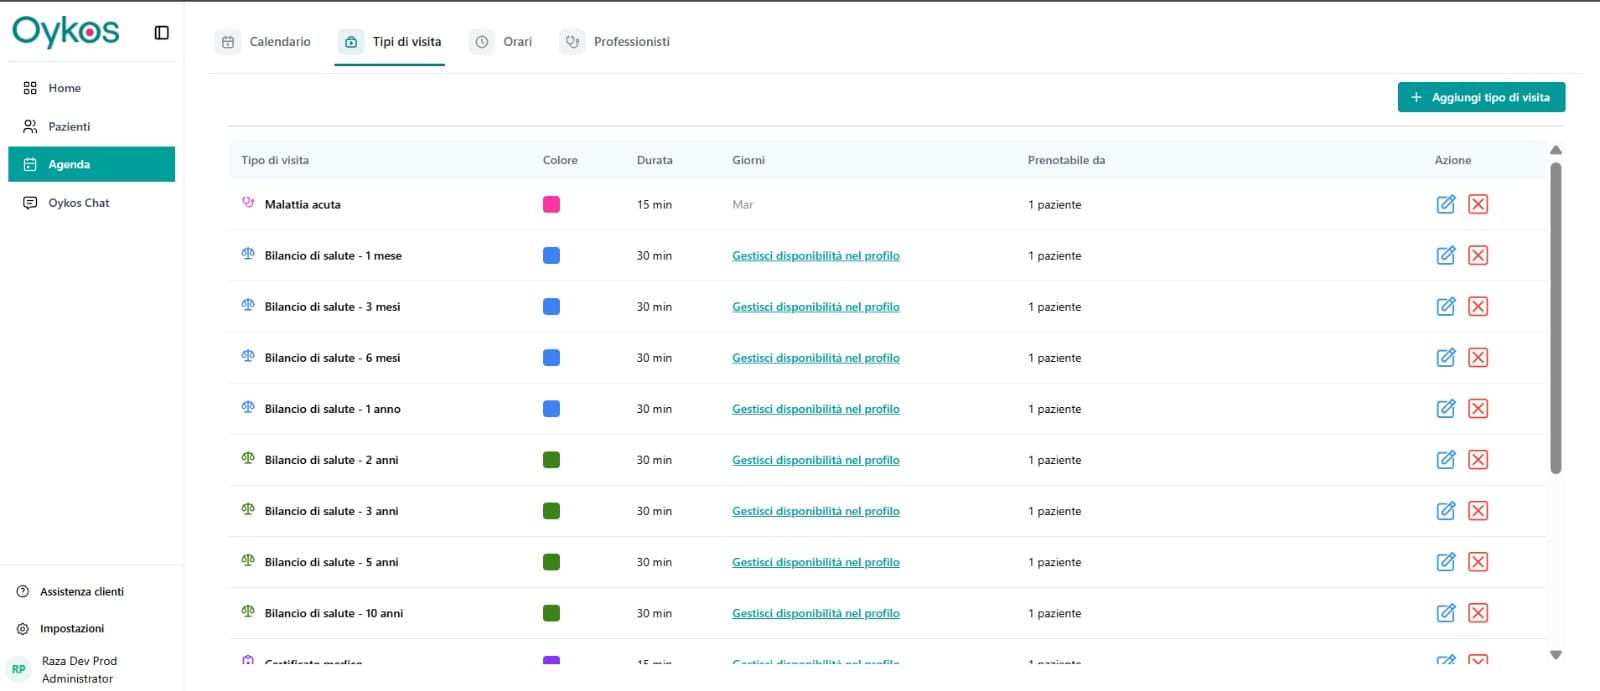Open Gestisci disponibilità link for 1 mese
The height and width of the screenshot is (691, 1600).
point(816,256)
